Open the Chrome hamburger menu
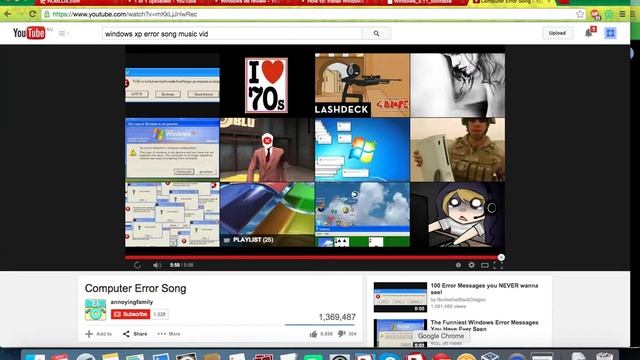Viewport: 640px width, 360px height. (x=622, y=14)
